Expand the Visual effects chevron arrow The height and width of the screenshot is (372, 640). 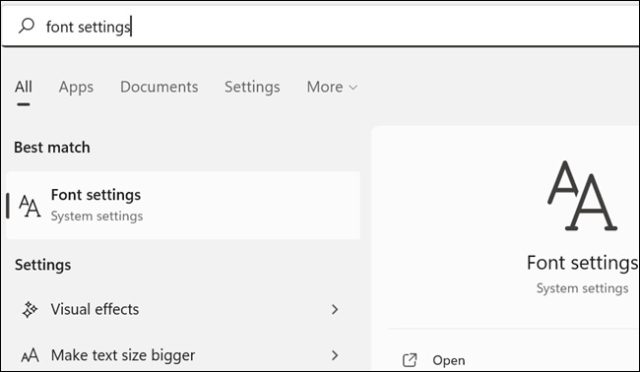click(335, 310)
